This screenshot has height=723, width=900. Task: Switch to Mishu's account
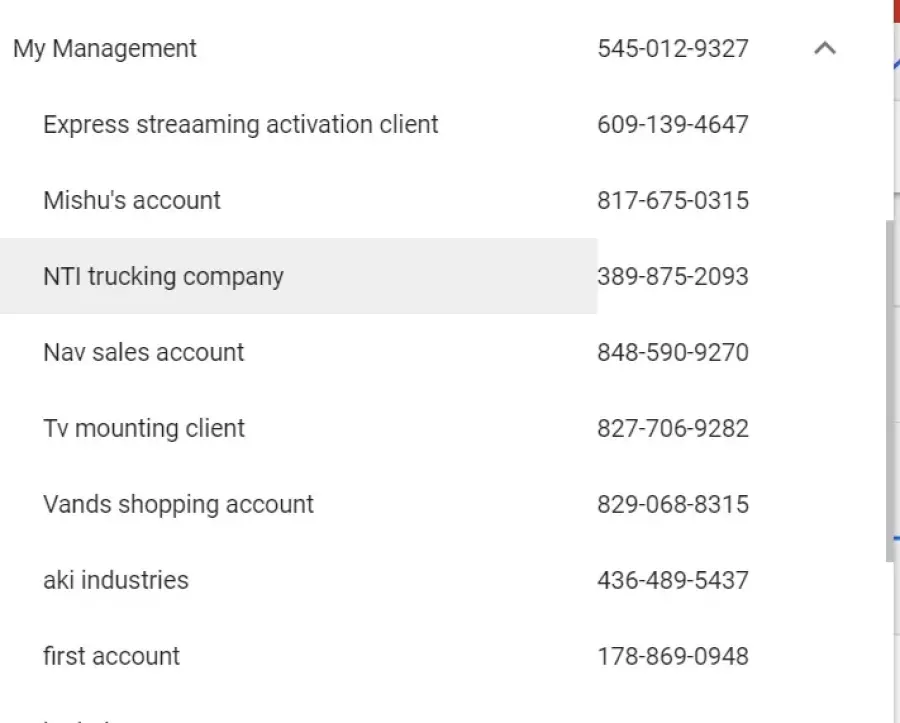click(x=132, y=200)
